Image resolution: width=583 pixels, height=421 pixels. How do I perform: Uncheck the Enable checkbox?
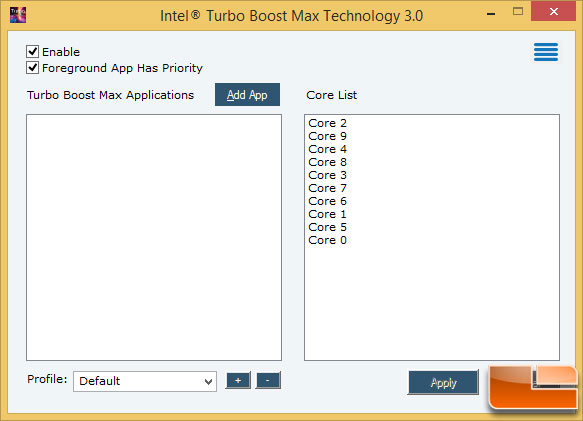tap(32, 51)
